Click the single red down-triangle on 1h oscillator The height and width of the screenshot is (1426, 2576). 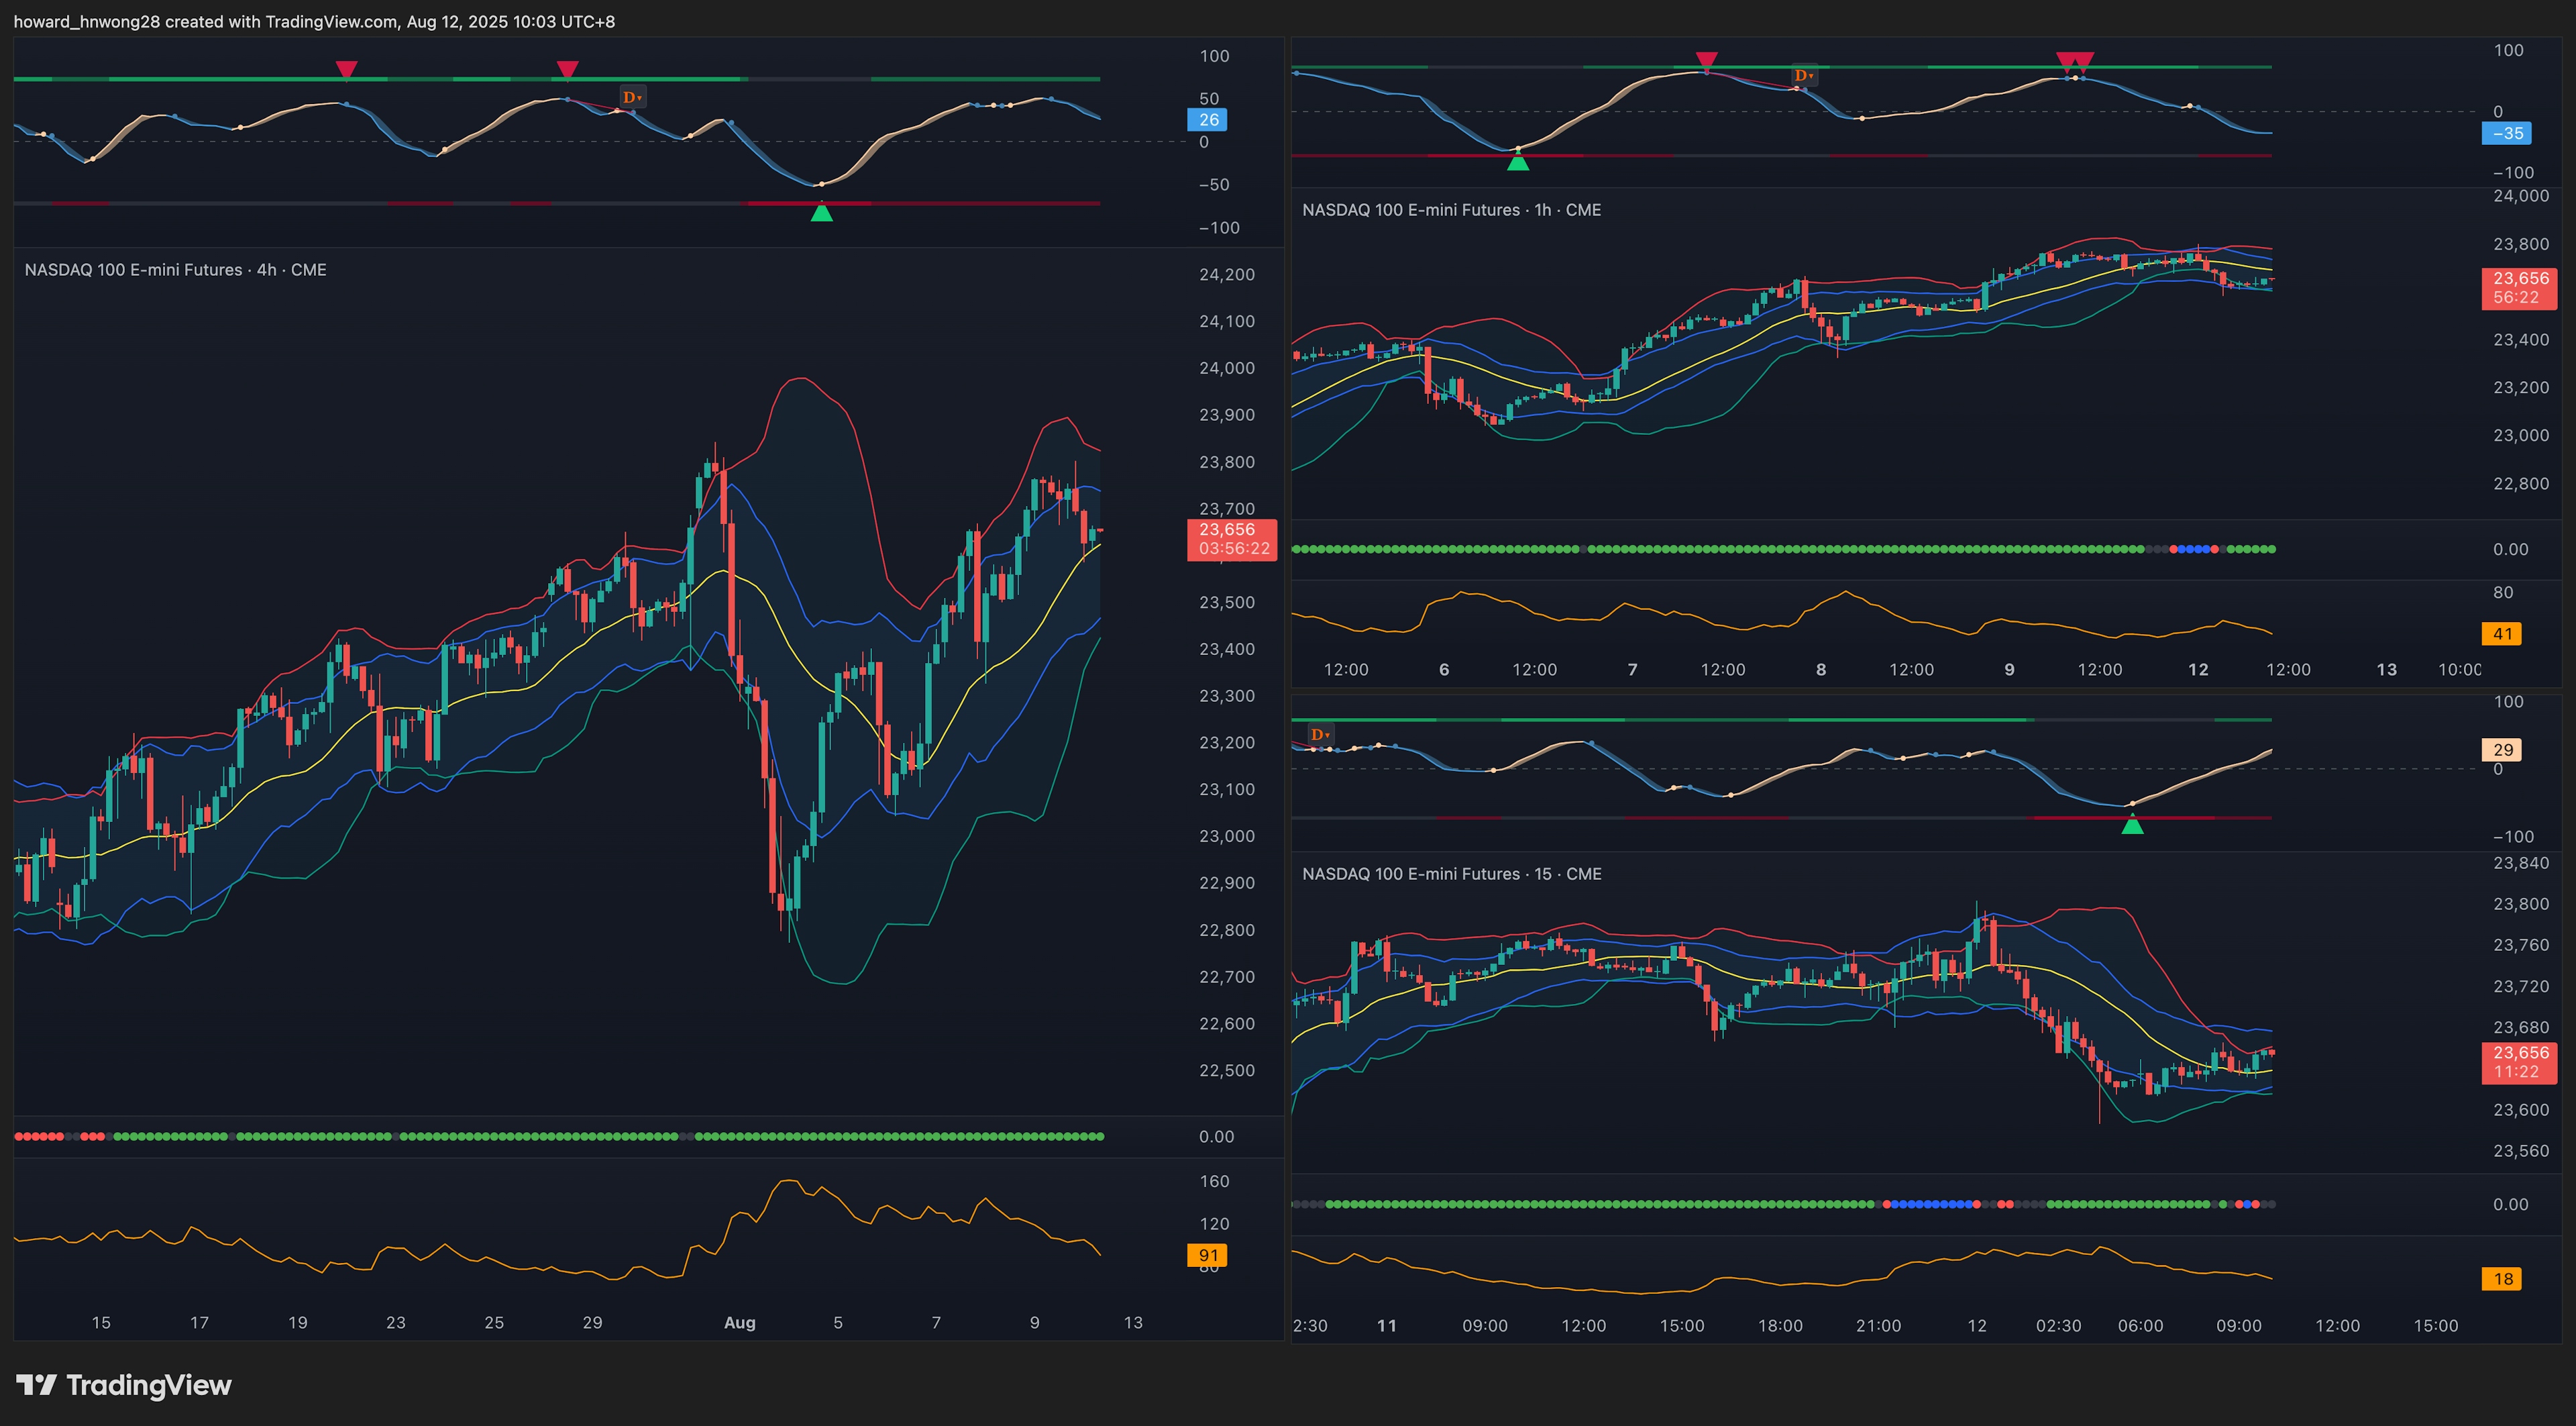point(1707,60)
